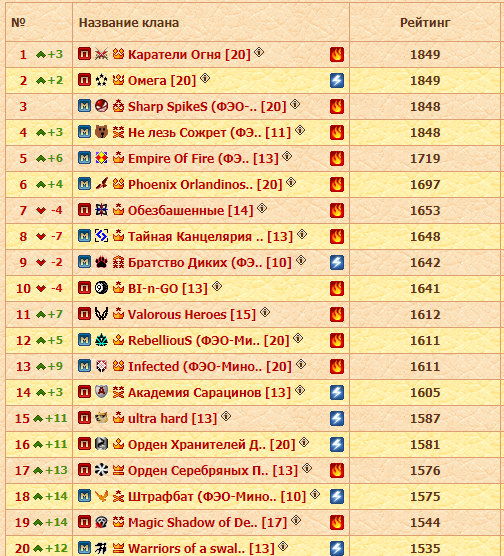Click the blue М badge for Тайная Канцелярия
The height and width of the screenshot is (556, 504).
(x=84, y=236)
